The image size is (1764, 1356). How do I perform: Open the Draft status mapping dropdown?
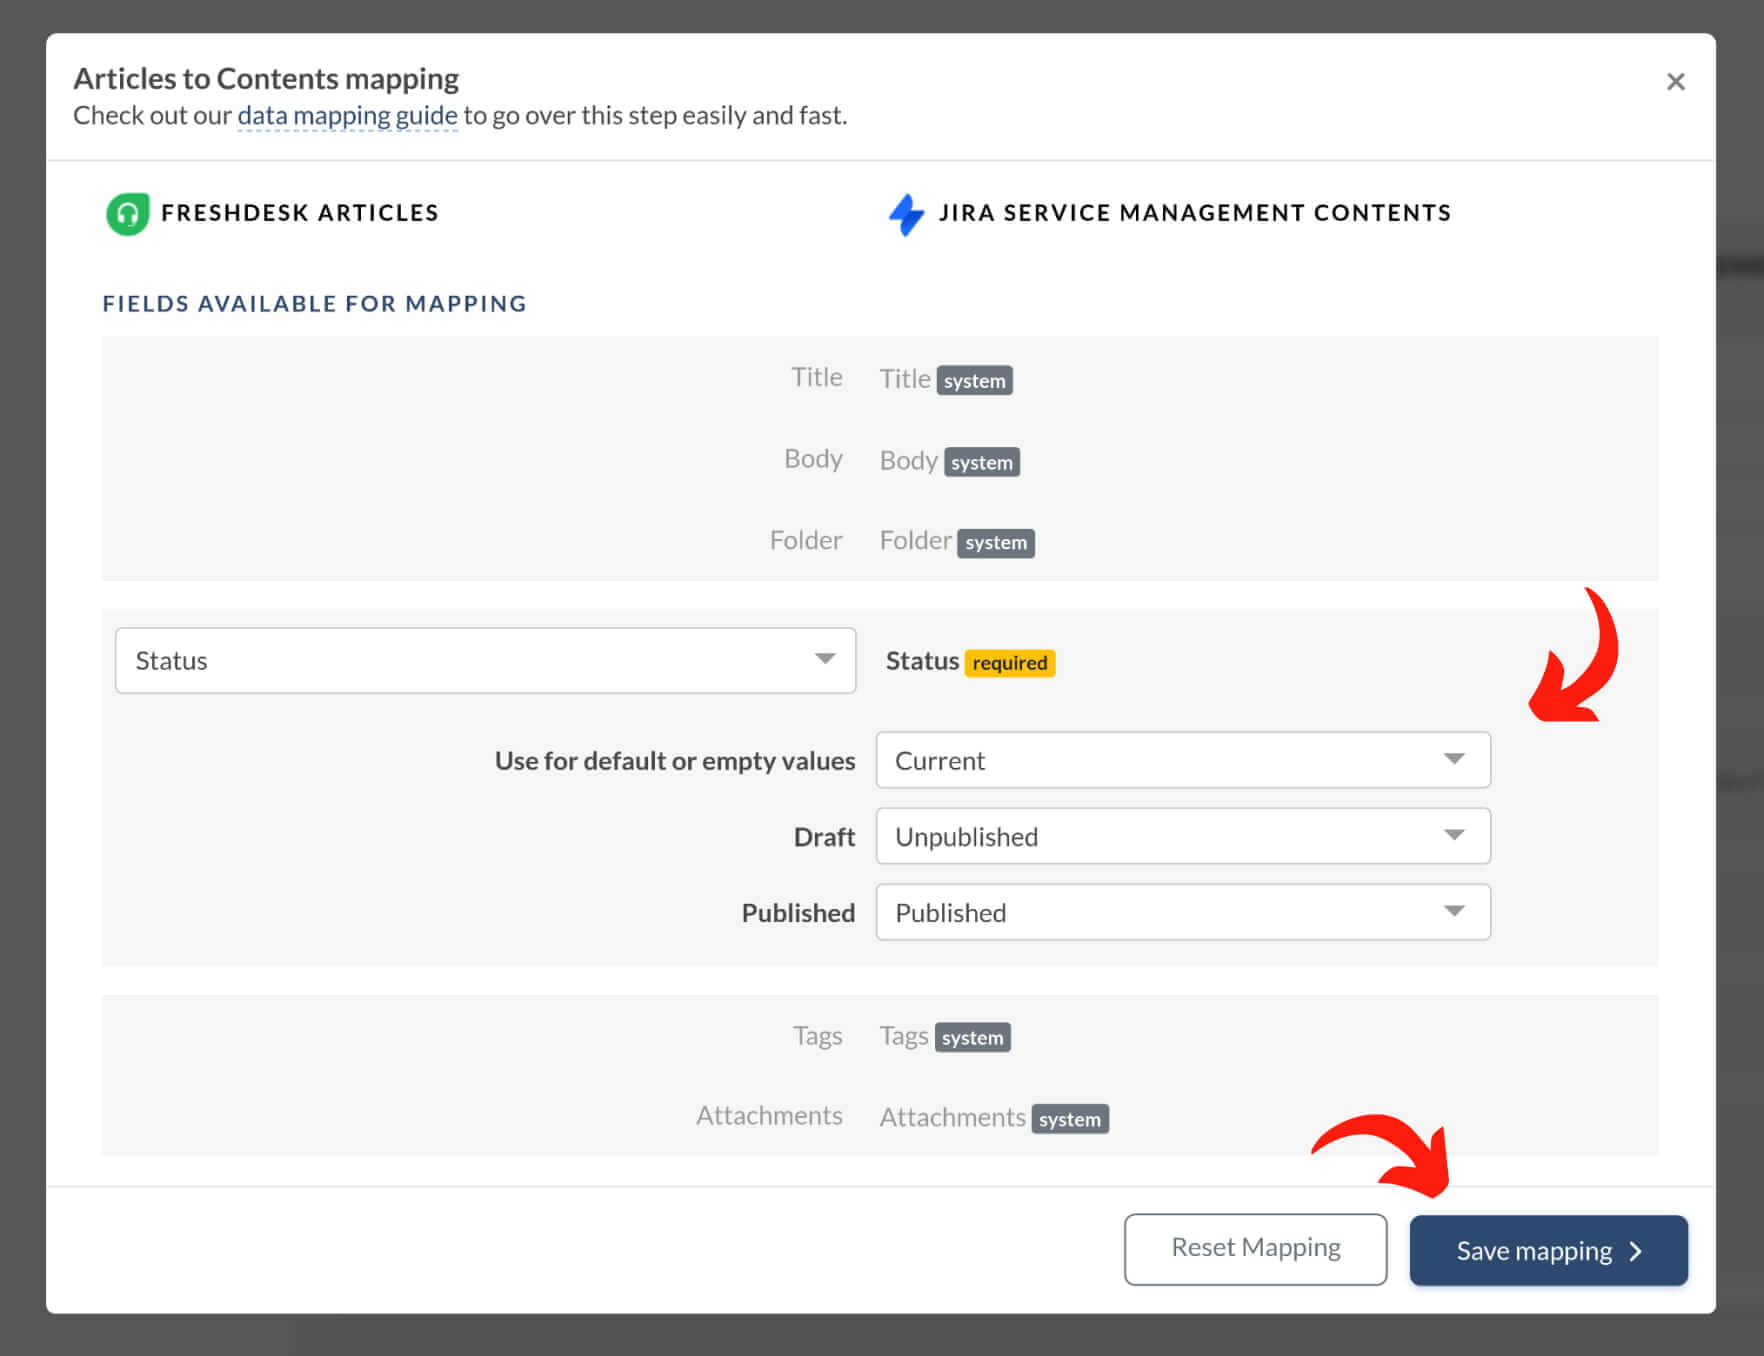pos(1183,836)
